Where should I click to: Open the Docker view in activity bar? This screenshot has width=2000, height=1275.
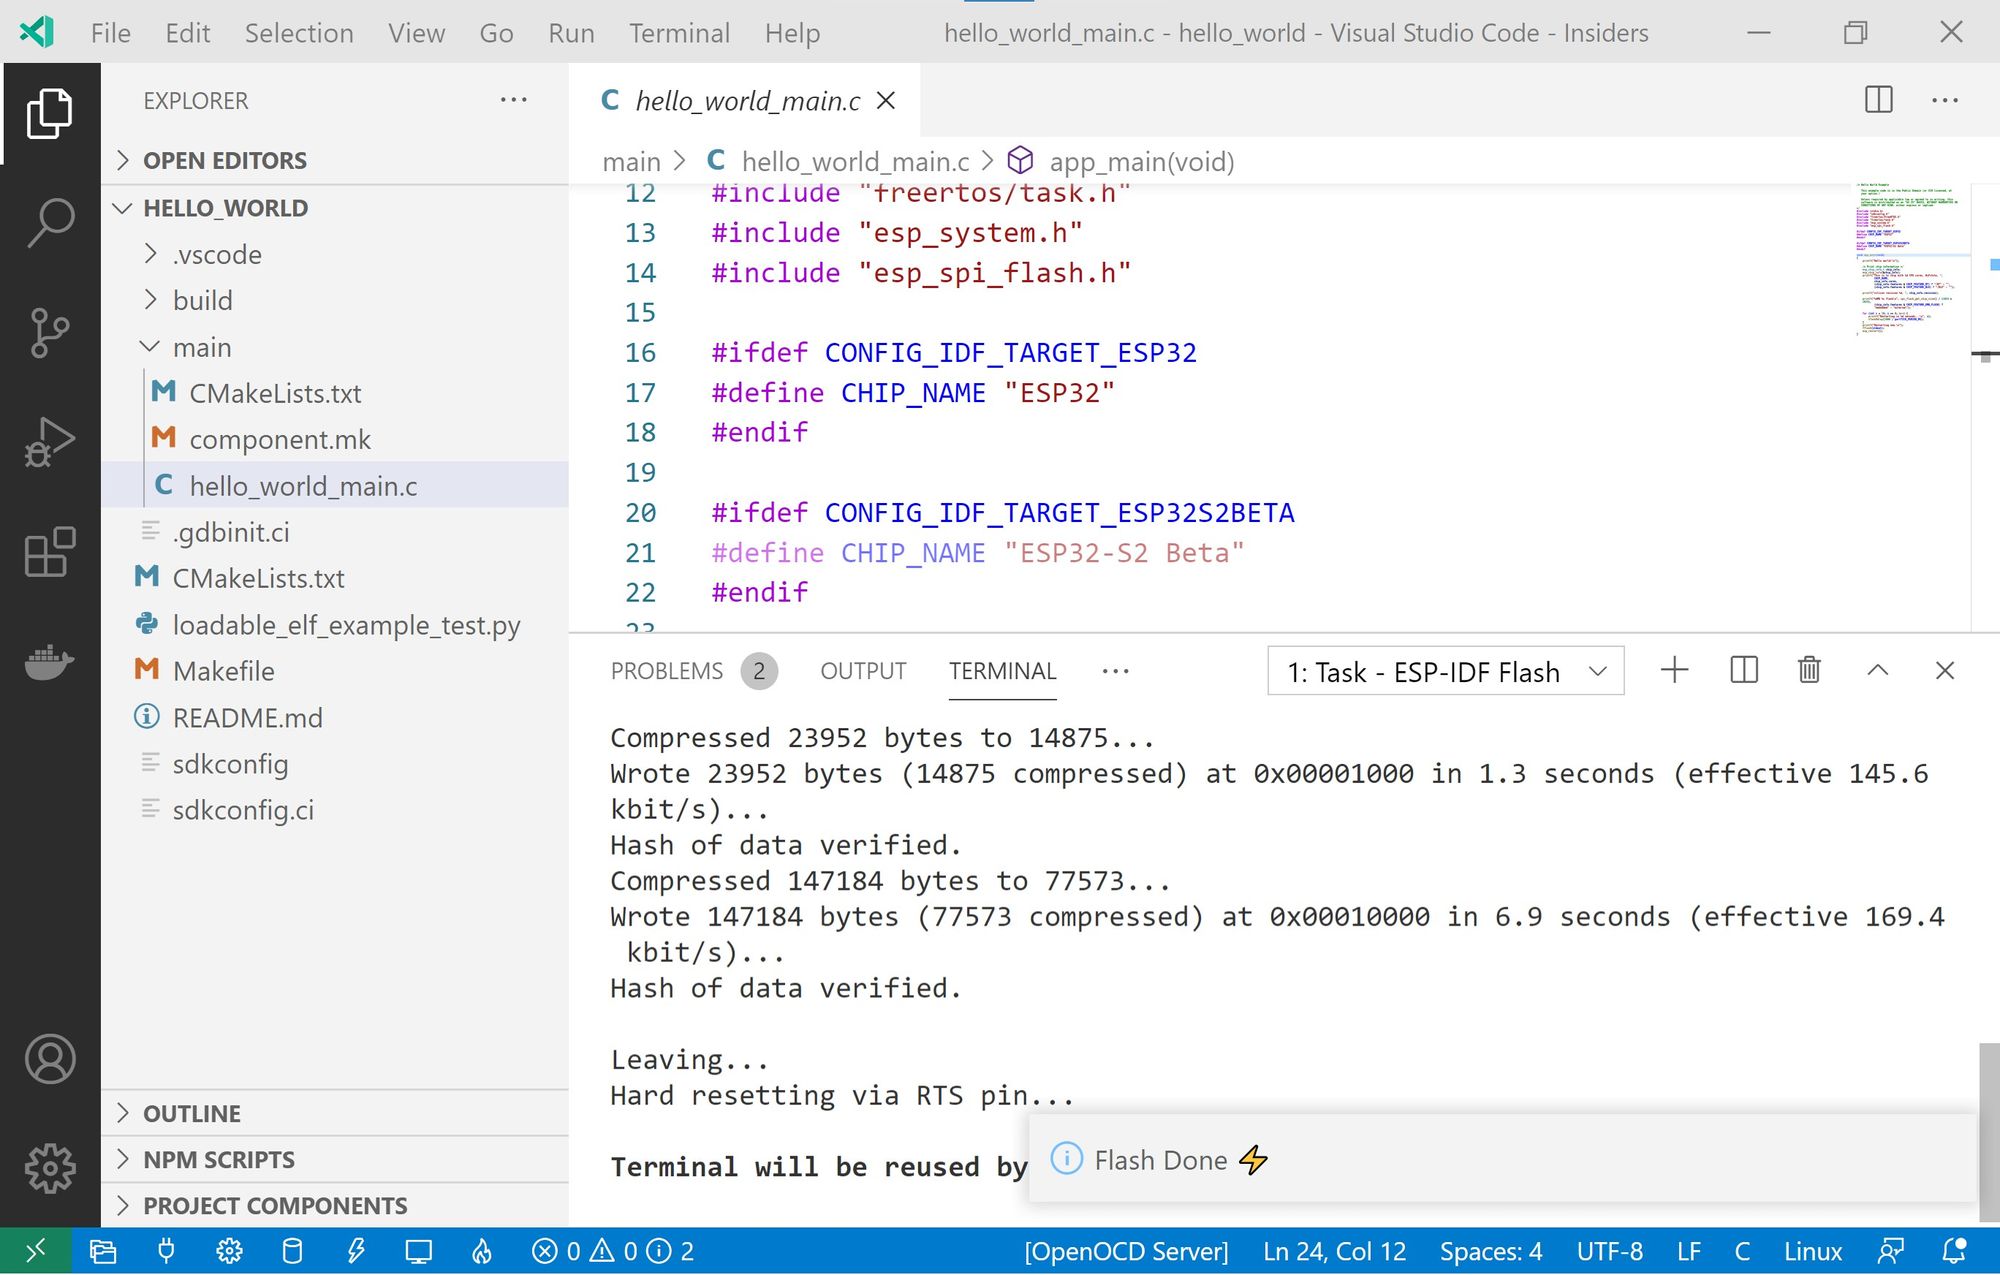pos(50,662)
